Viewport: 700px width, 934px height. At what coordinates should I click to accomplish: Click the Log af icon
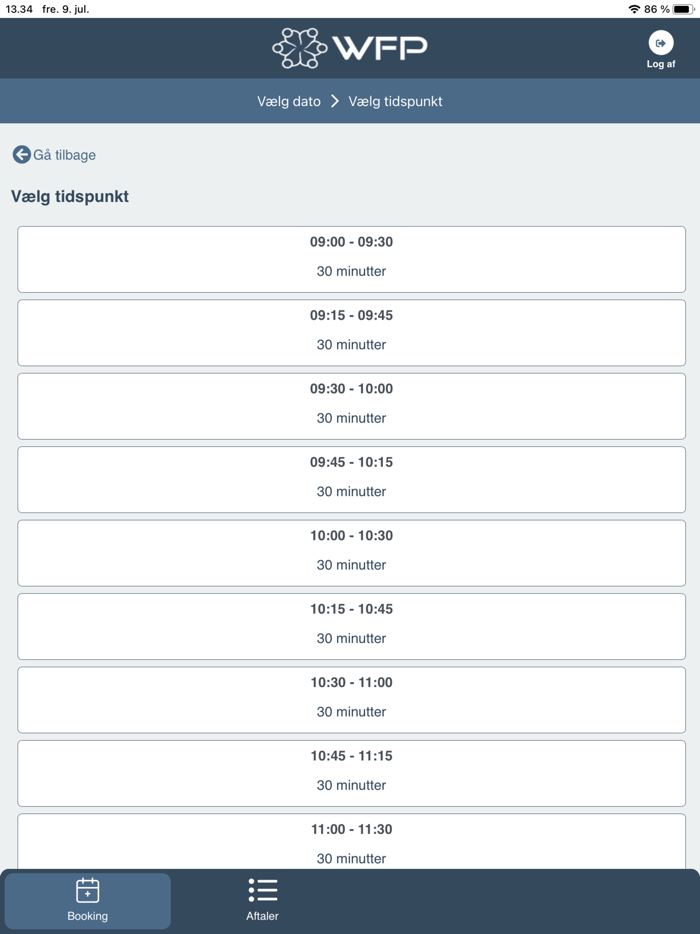click(660, 45)
